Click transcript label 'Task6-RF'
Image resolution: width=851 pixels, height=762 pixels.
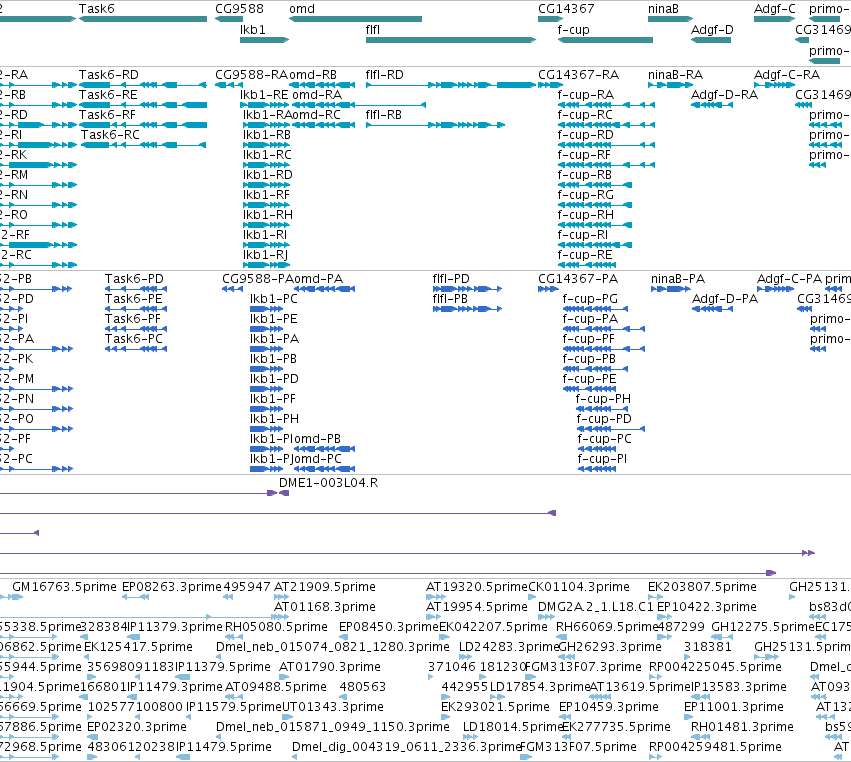pos(107,115)
